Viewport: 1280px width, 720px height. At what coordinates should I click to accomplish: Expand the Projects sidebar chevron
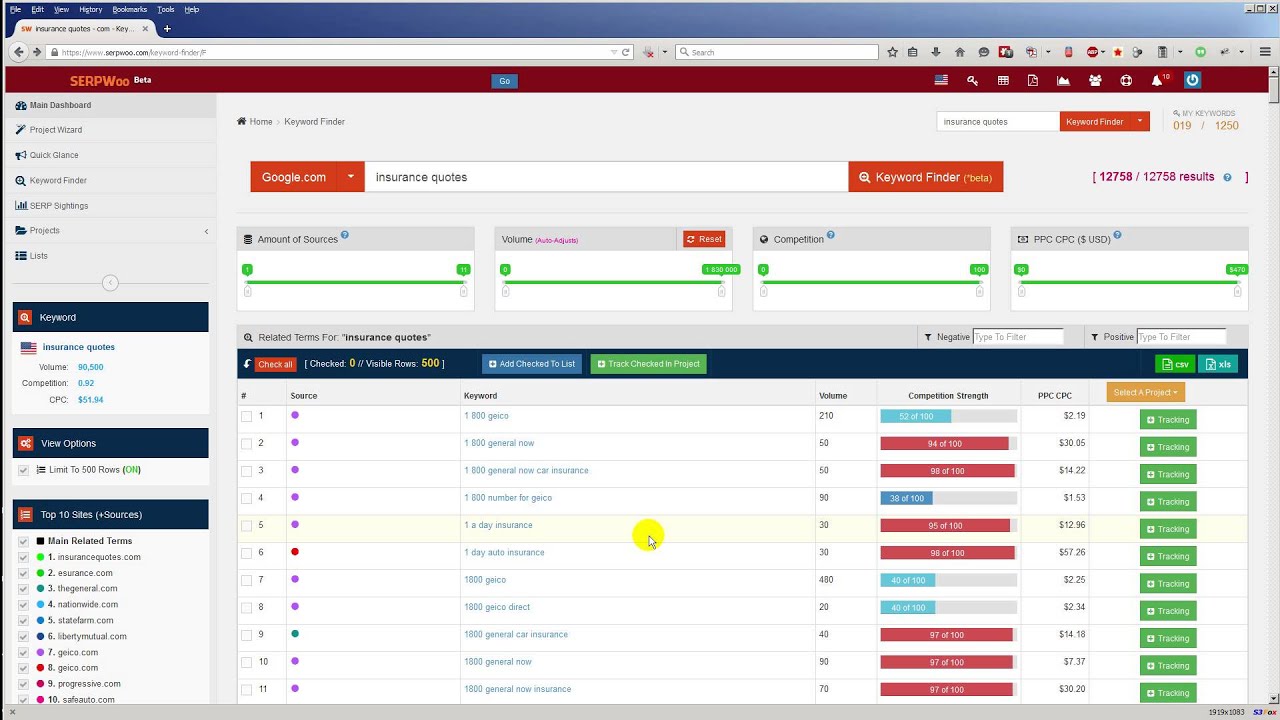click(206, 231)
